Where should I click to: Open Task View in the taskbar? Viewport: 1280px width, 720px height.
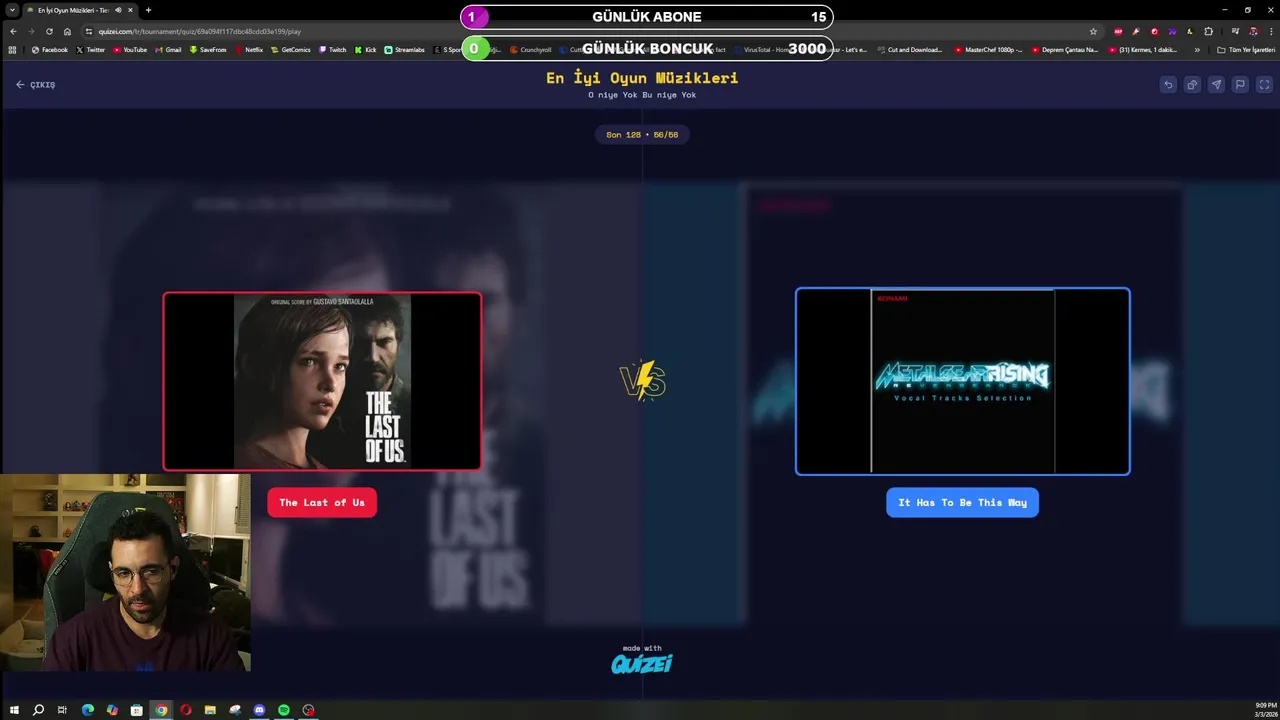point(62,710)
